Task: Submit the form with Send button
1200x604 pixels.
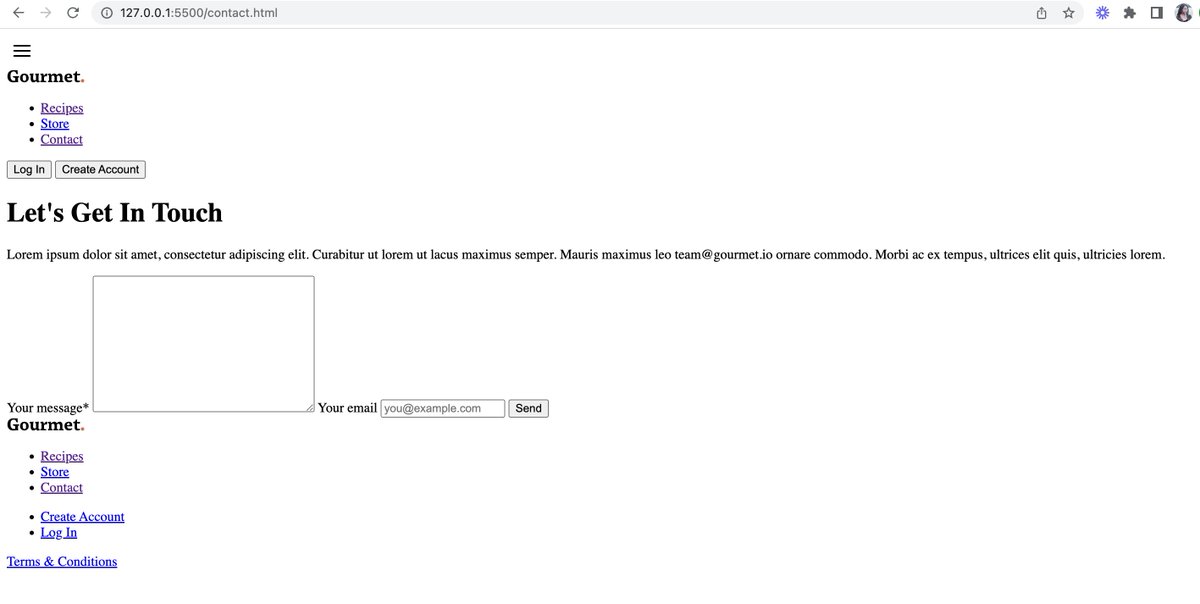Action: (529, 408)
